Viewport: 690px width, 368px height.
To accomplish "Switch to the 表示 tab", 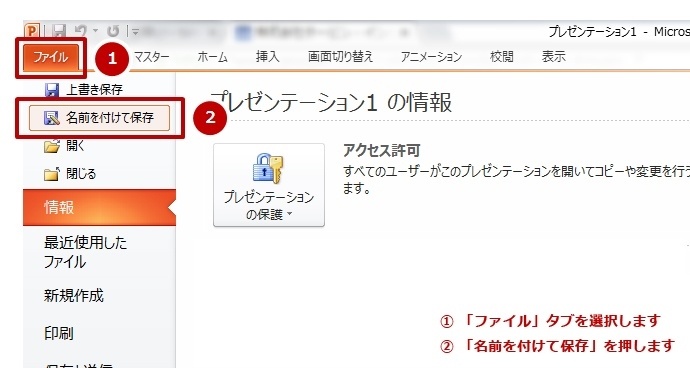I will 554,57.
